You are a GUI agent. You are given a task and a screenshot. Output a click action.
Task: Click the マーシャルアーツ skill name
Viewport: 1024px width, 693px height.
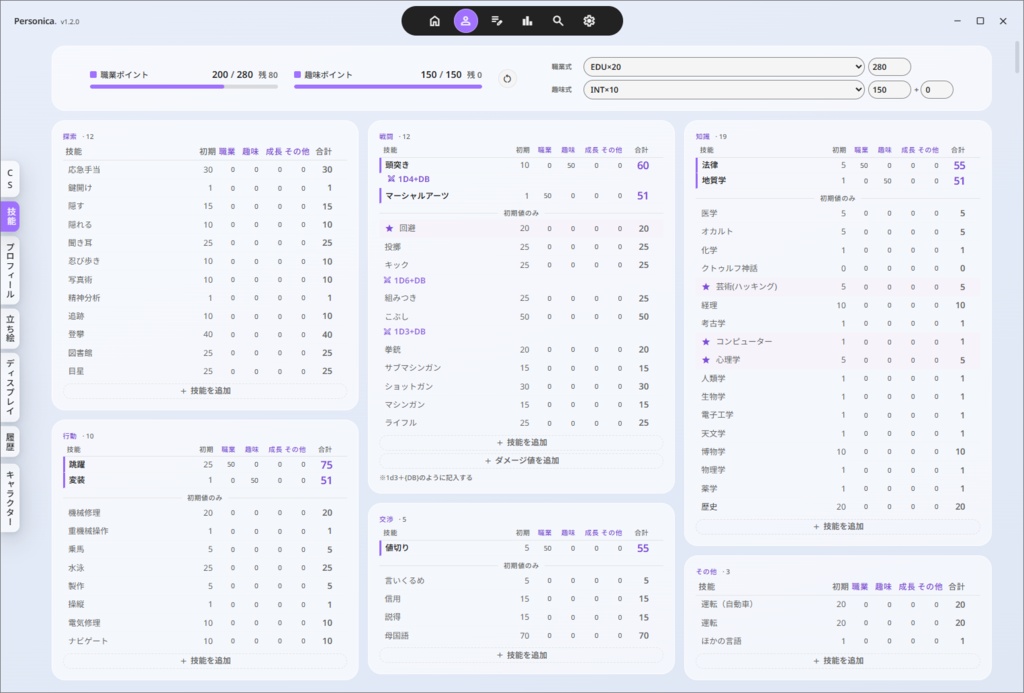click(417, 196)
